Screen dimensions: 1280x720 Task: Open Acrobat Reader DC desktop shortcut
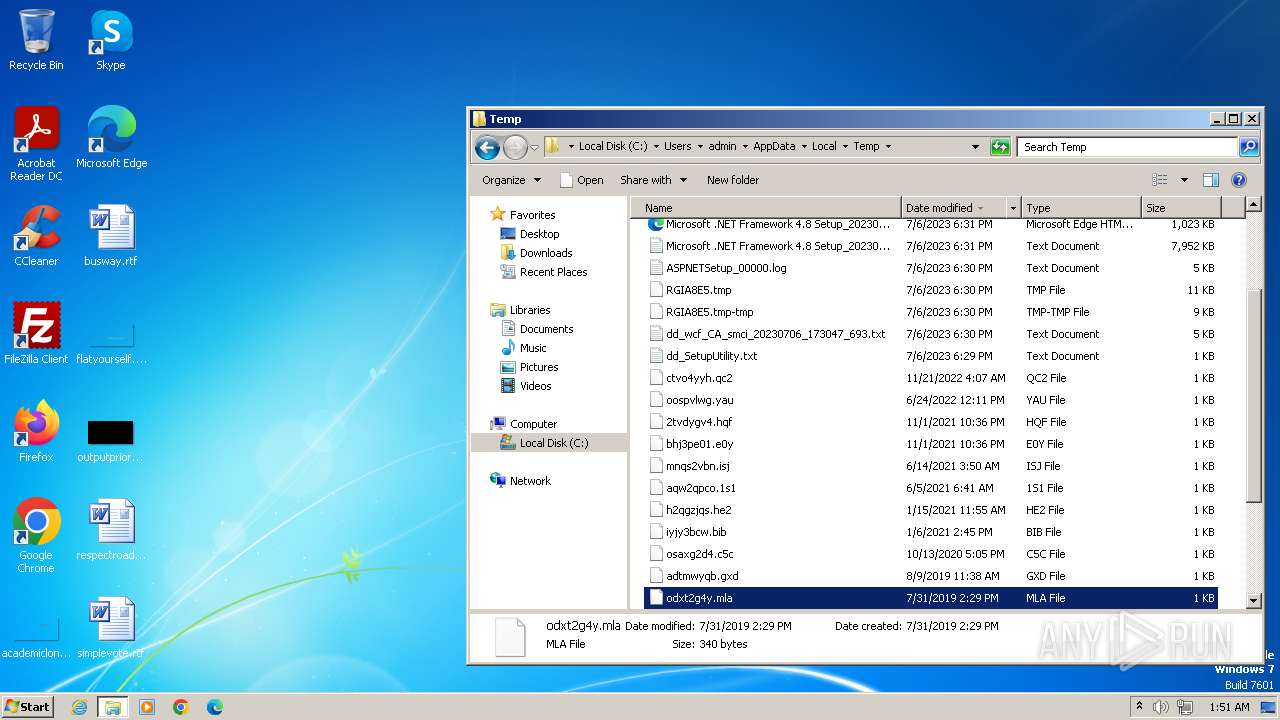36,144
